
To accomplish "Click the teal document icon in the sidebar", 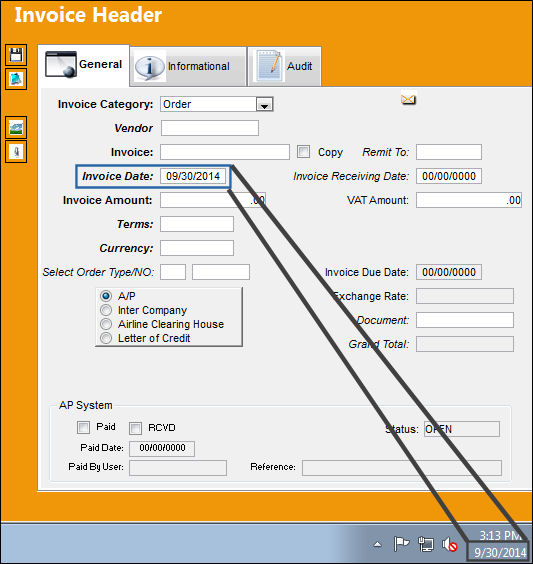I will (16, 79).
